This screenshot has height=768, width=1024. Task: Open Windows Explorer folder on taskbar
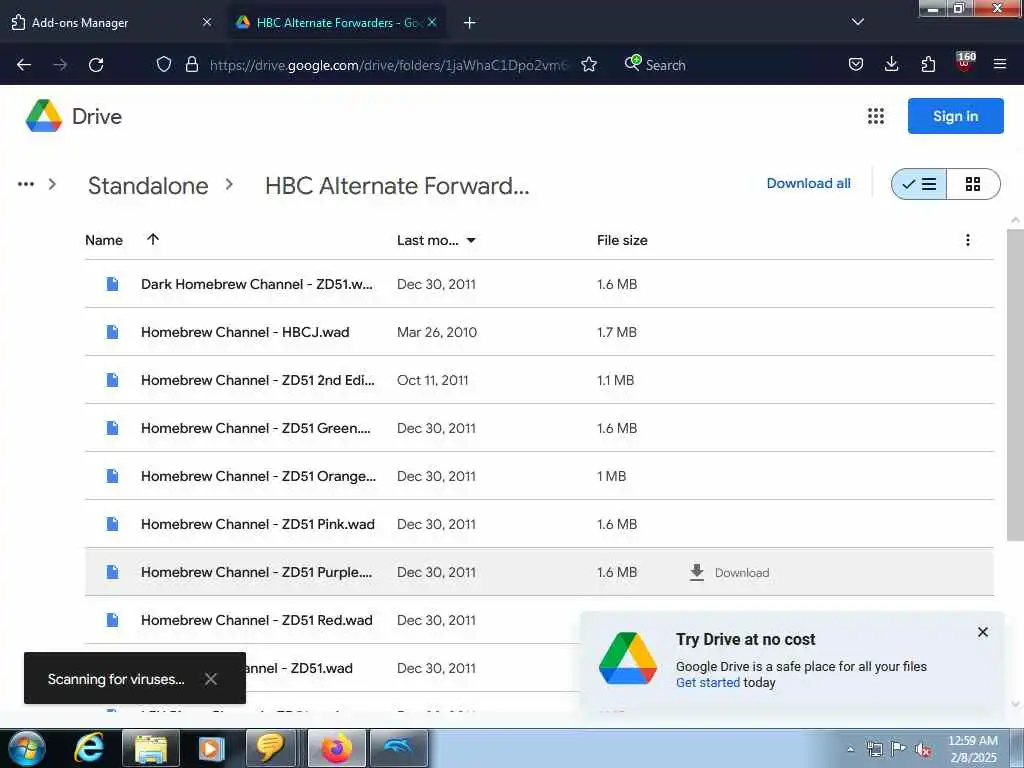pyautogui.click(x=151, y=748)
